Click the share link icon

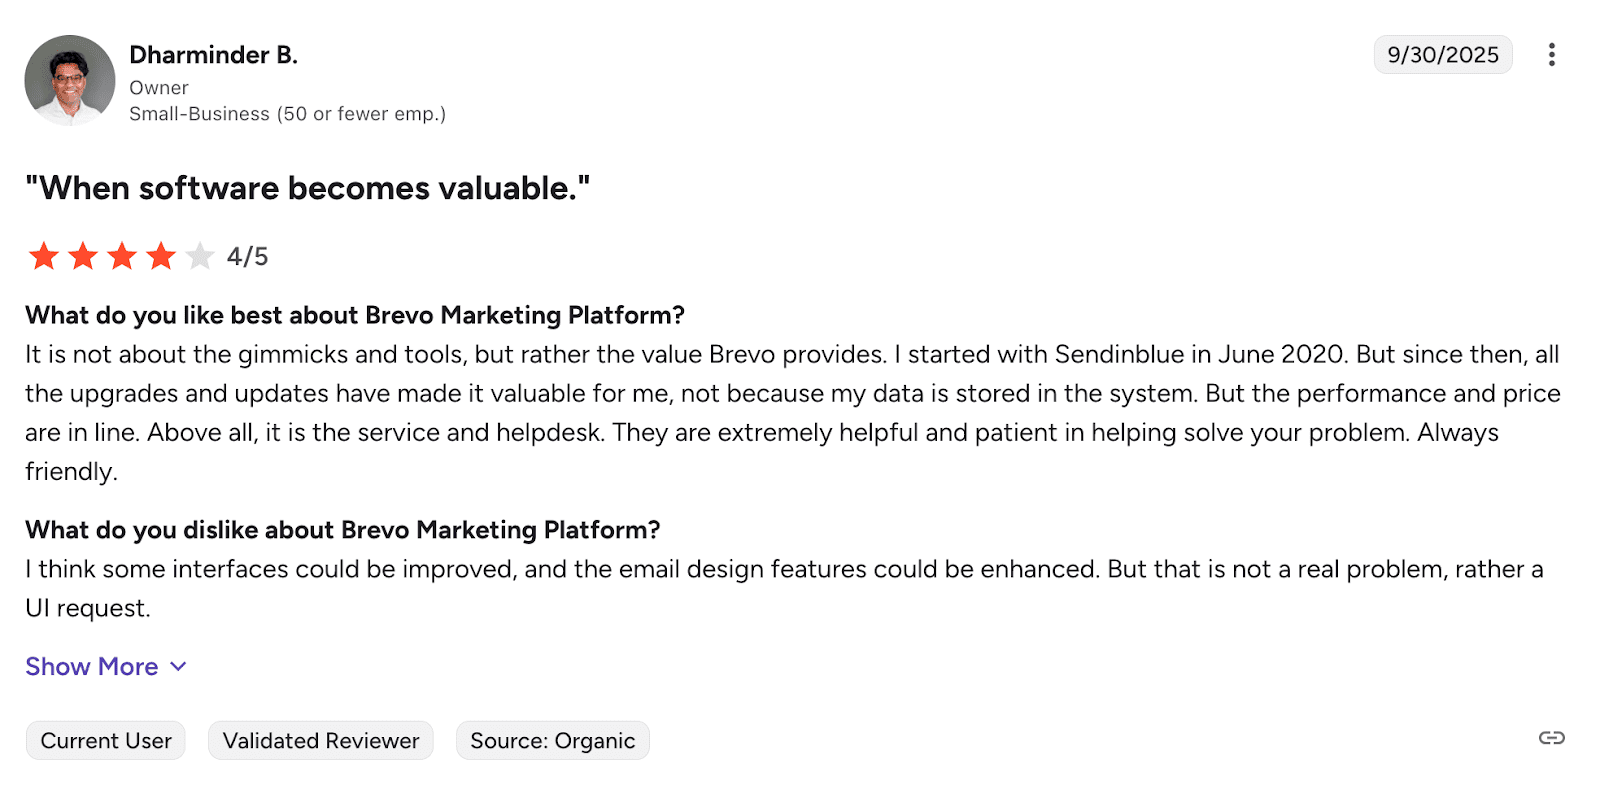[1551, 739]
